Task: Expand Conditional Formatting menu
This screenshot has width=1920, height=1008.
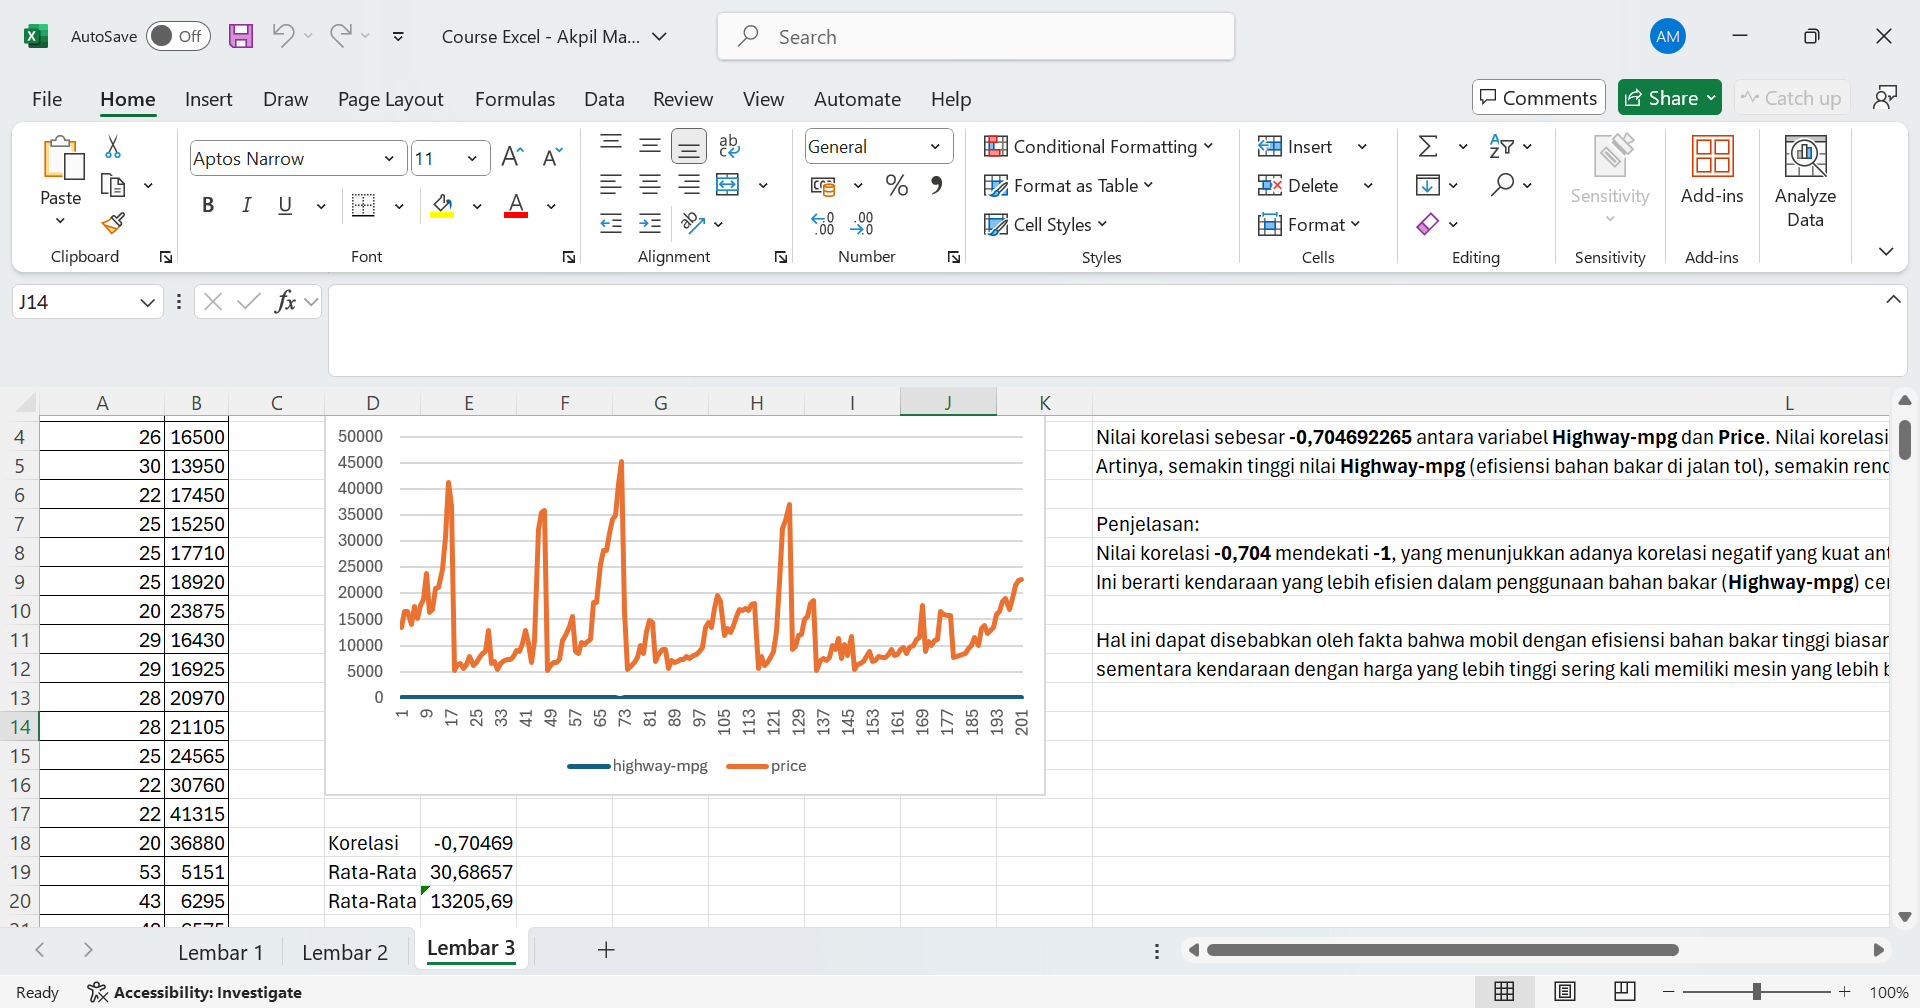Action: point(1098,146)
